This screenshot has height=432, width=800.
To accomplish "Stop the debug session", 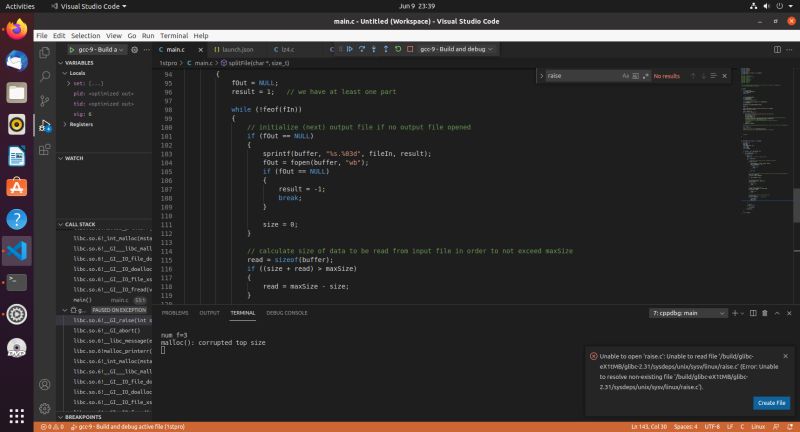I will (410, 49).
